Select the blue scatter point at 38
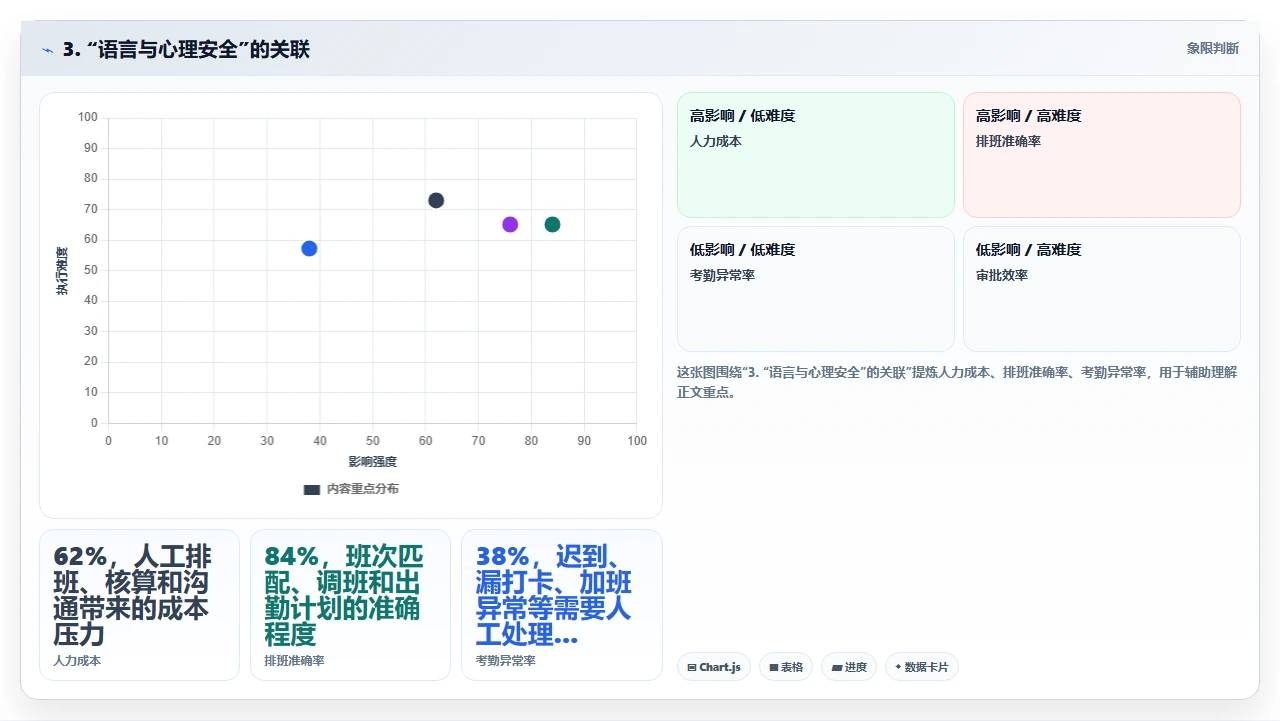1280x721 pixels. [x=309, y=248]
